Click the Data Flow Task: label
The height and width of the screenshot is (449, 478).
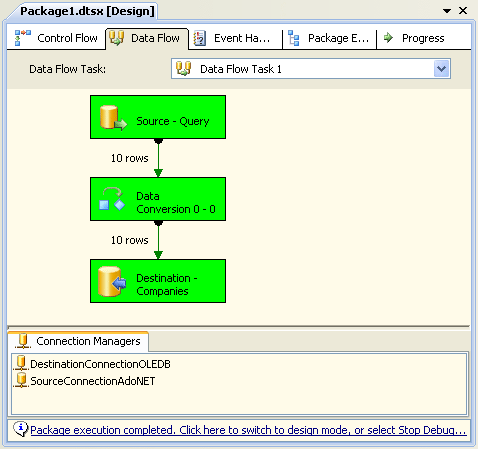[x=67, y=69]
